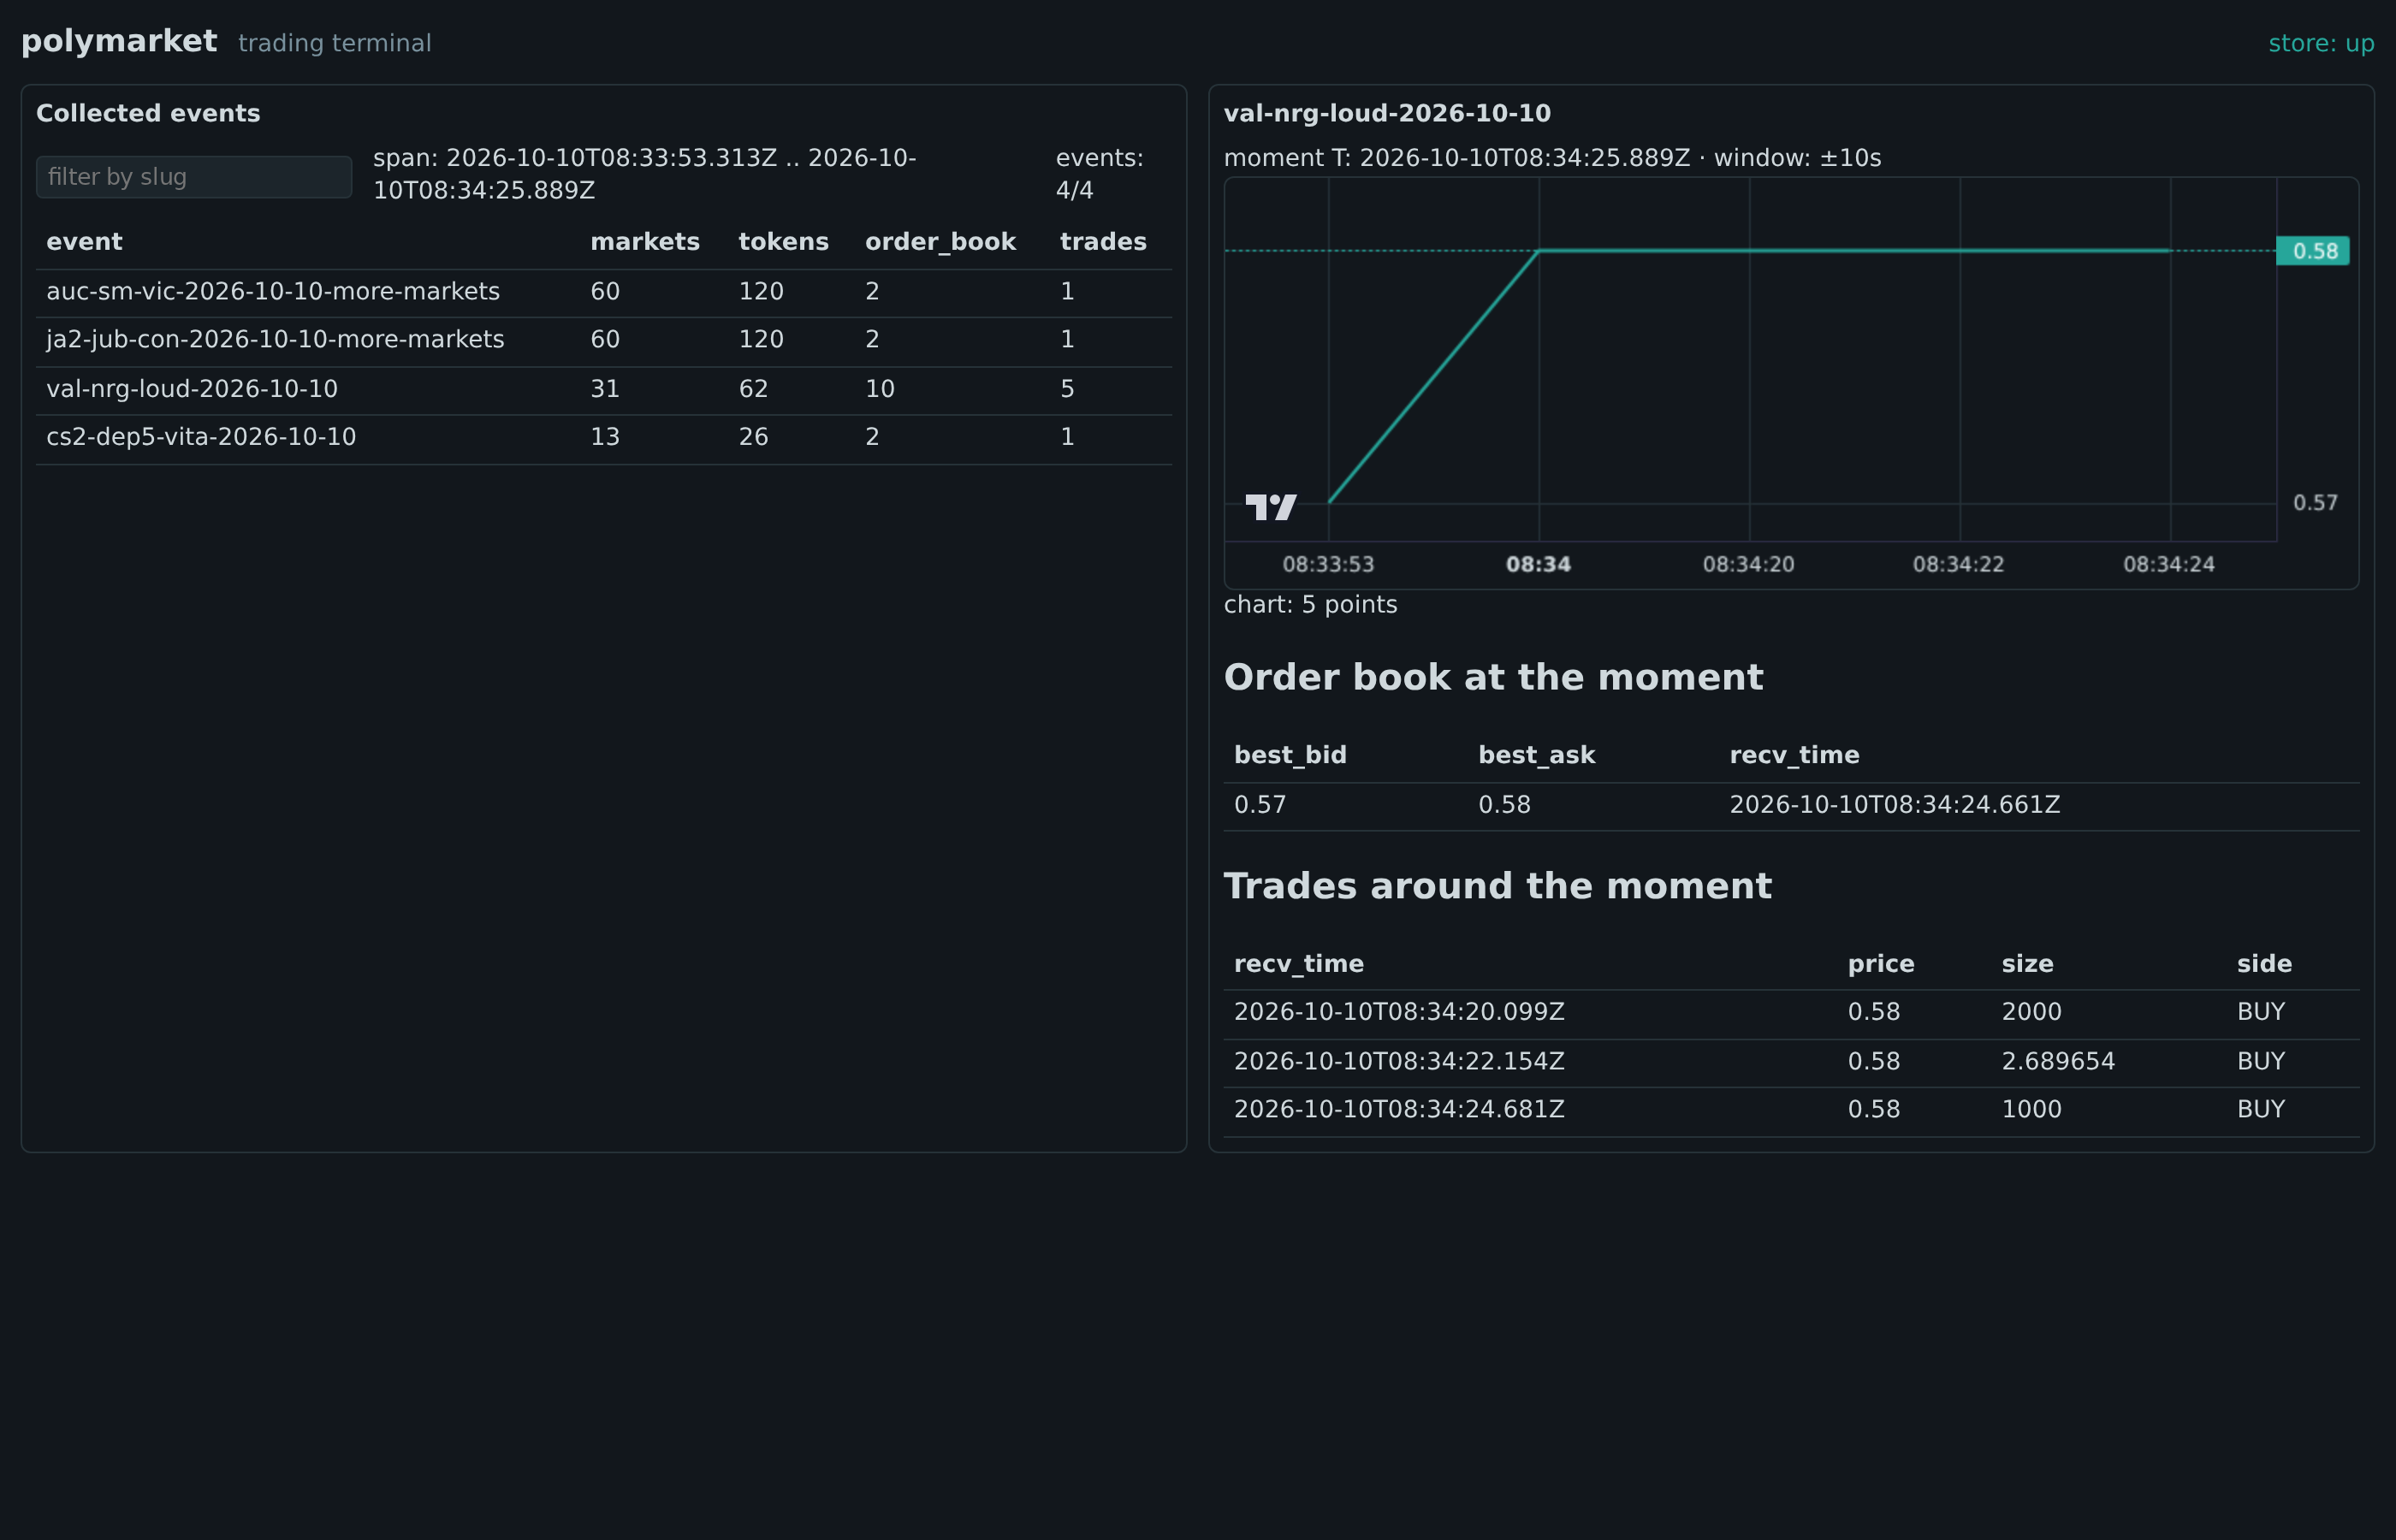
Task: Click the size column header in trades
Action: pyautogui.click(x=2027, y=964)
